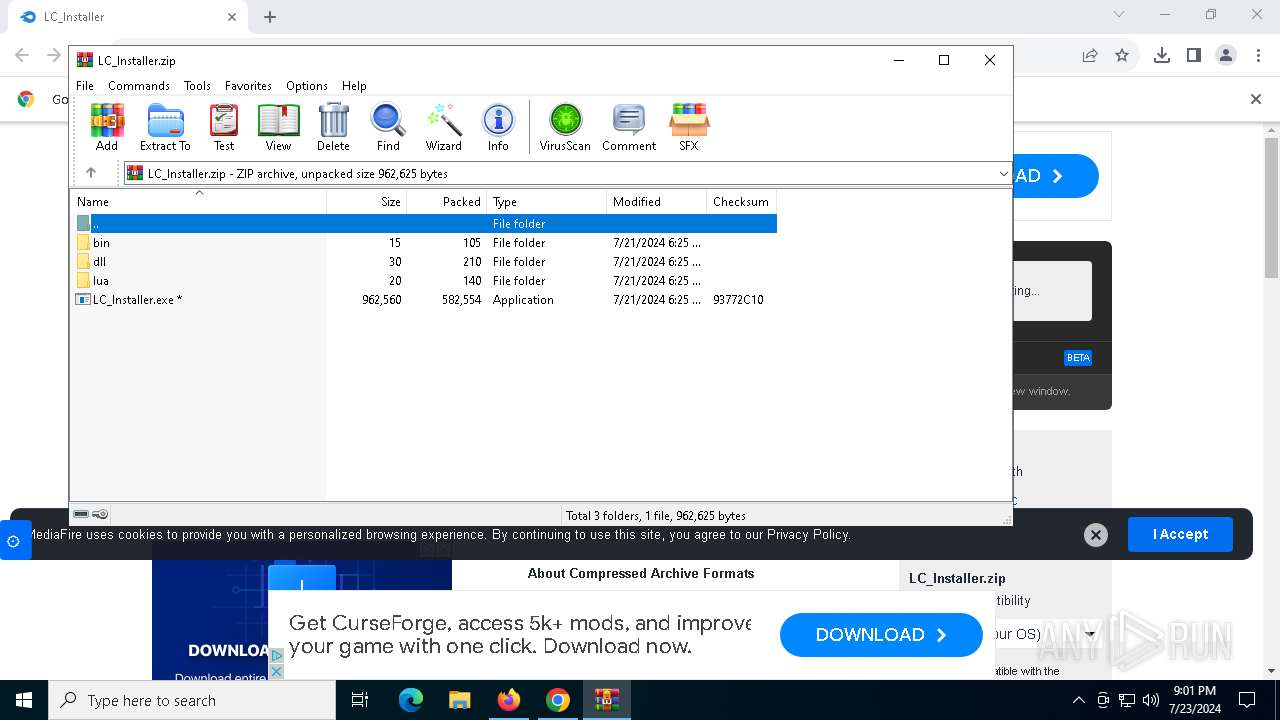This screenshot has width=1280, height=720.
Task: Open Task View on taskbar
Action: (360, 700)
